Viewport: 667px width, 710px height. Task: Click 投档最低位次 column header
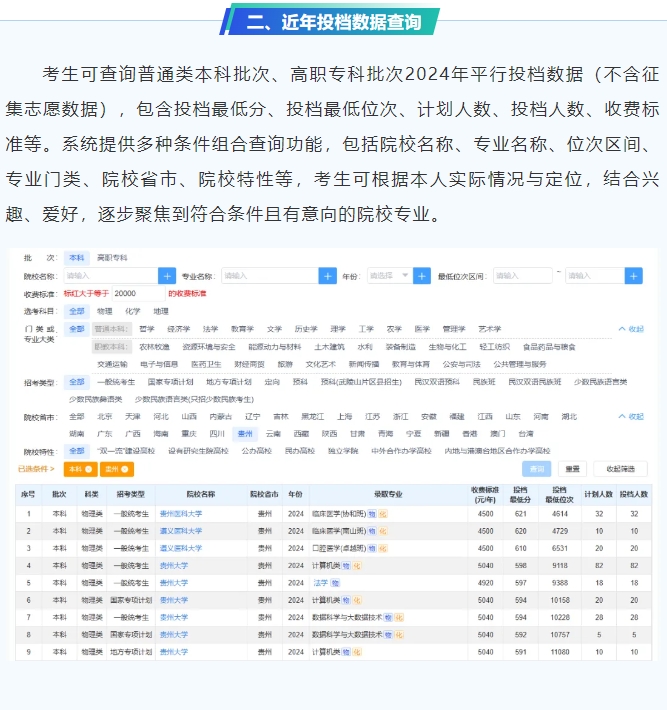coord(560,495)
